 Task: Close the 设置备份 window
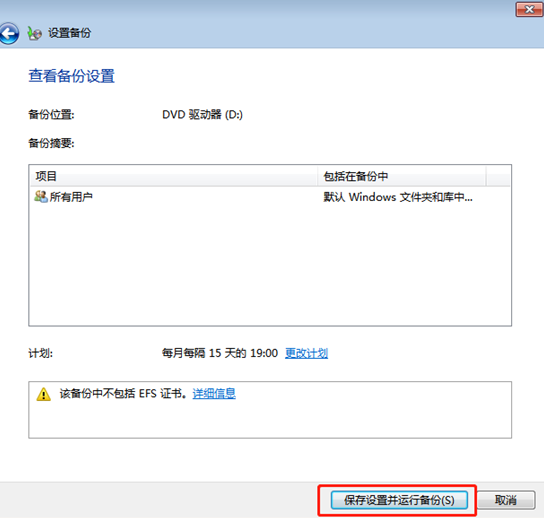(x=529, y=9)
